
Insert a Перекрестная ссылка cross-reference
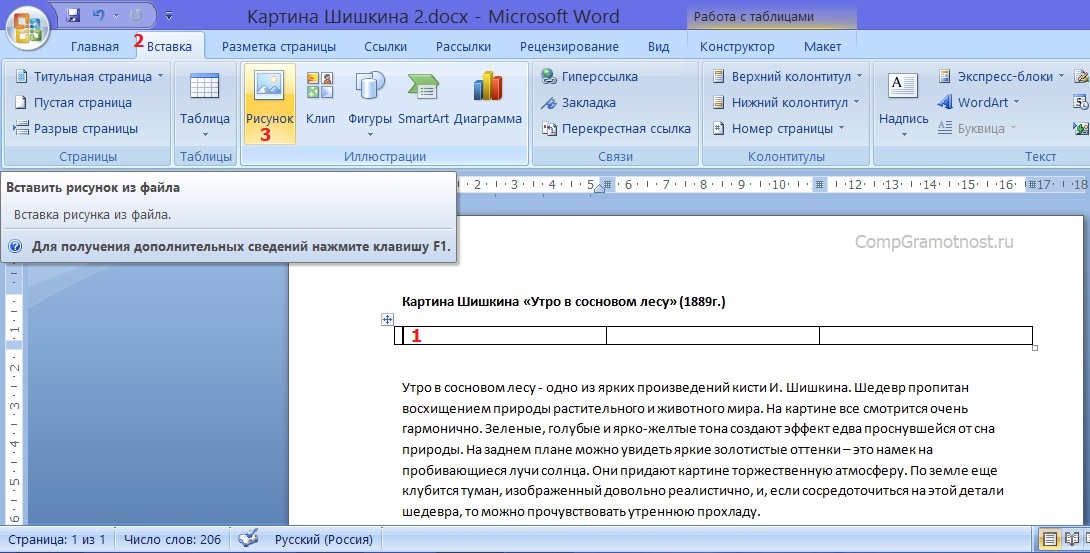(616, 129)
